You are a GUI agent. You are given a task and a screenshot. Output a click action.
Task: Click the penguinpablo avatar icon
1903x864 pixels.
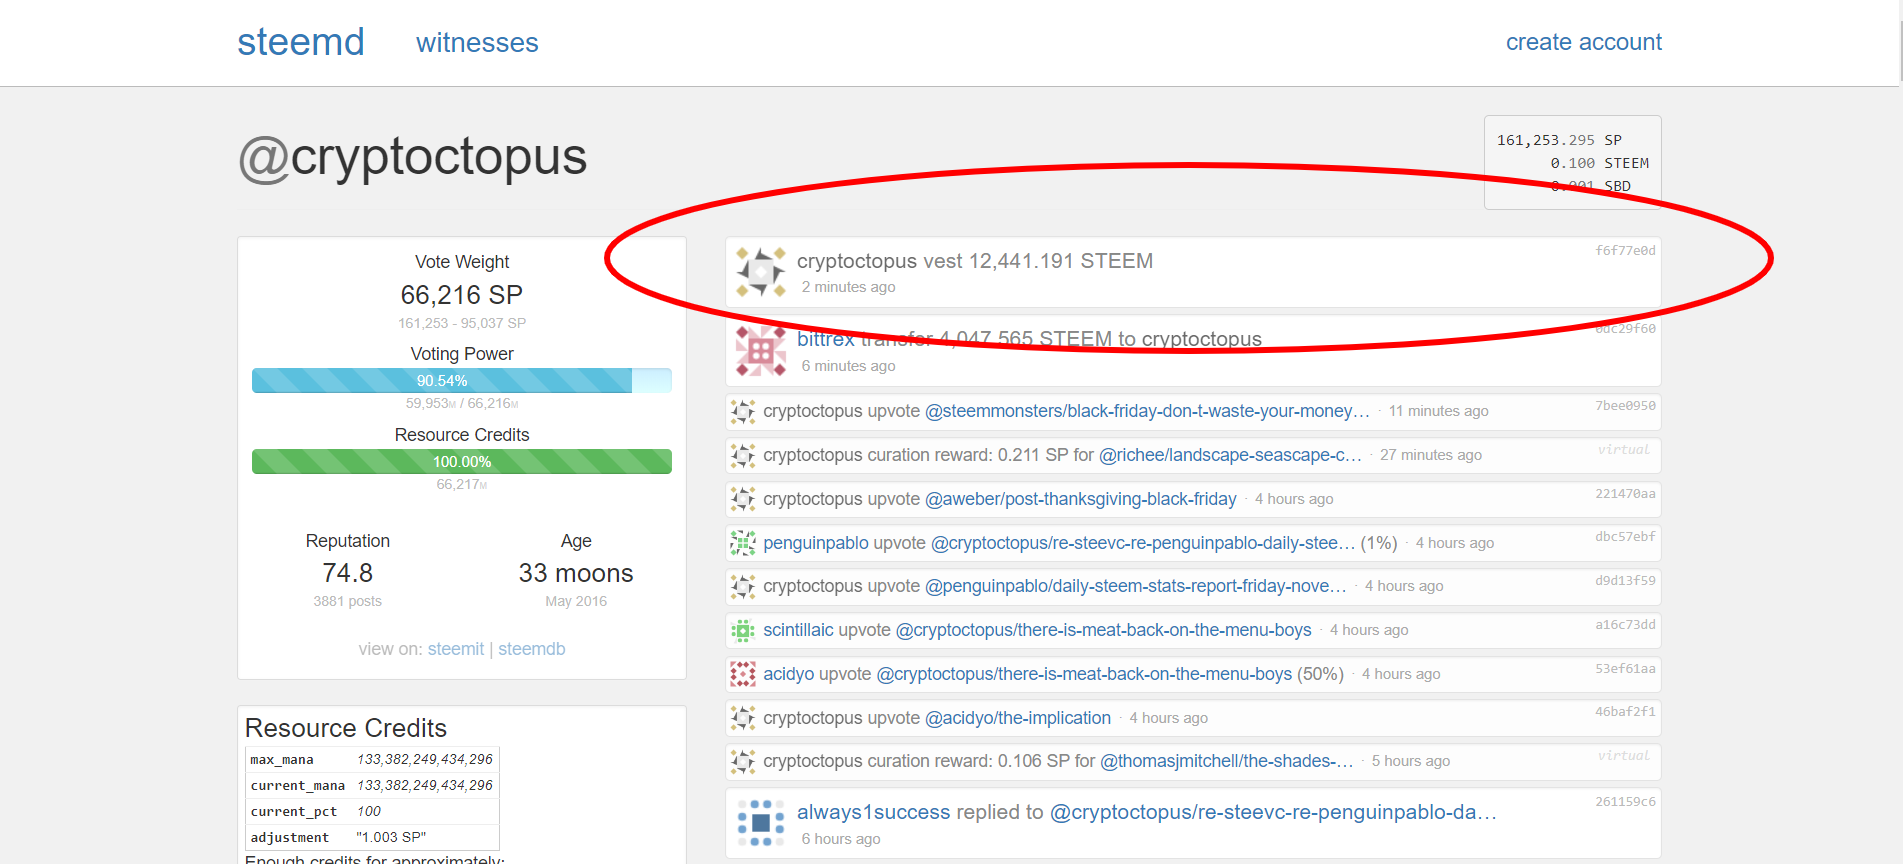coord(743,543)
